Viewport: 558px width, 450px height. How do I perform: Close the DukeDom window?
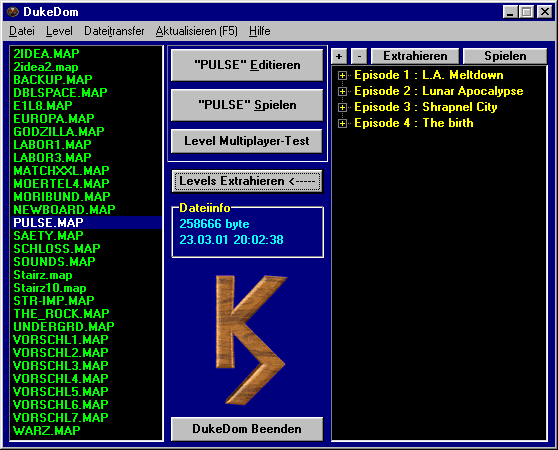pos(544,12)
